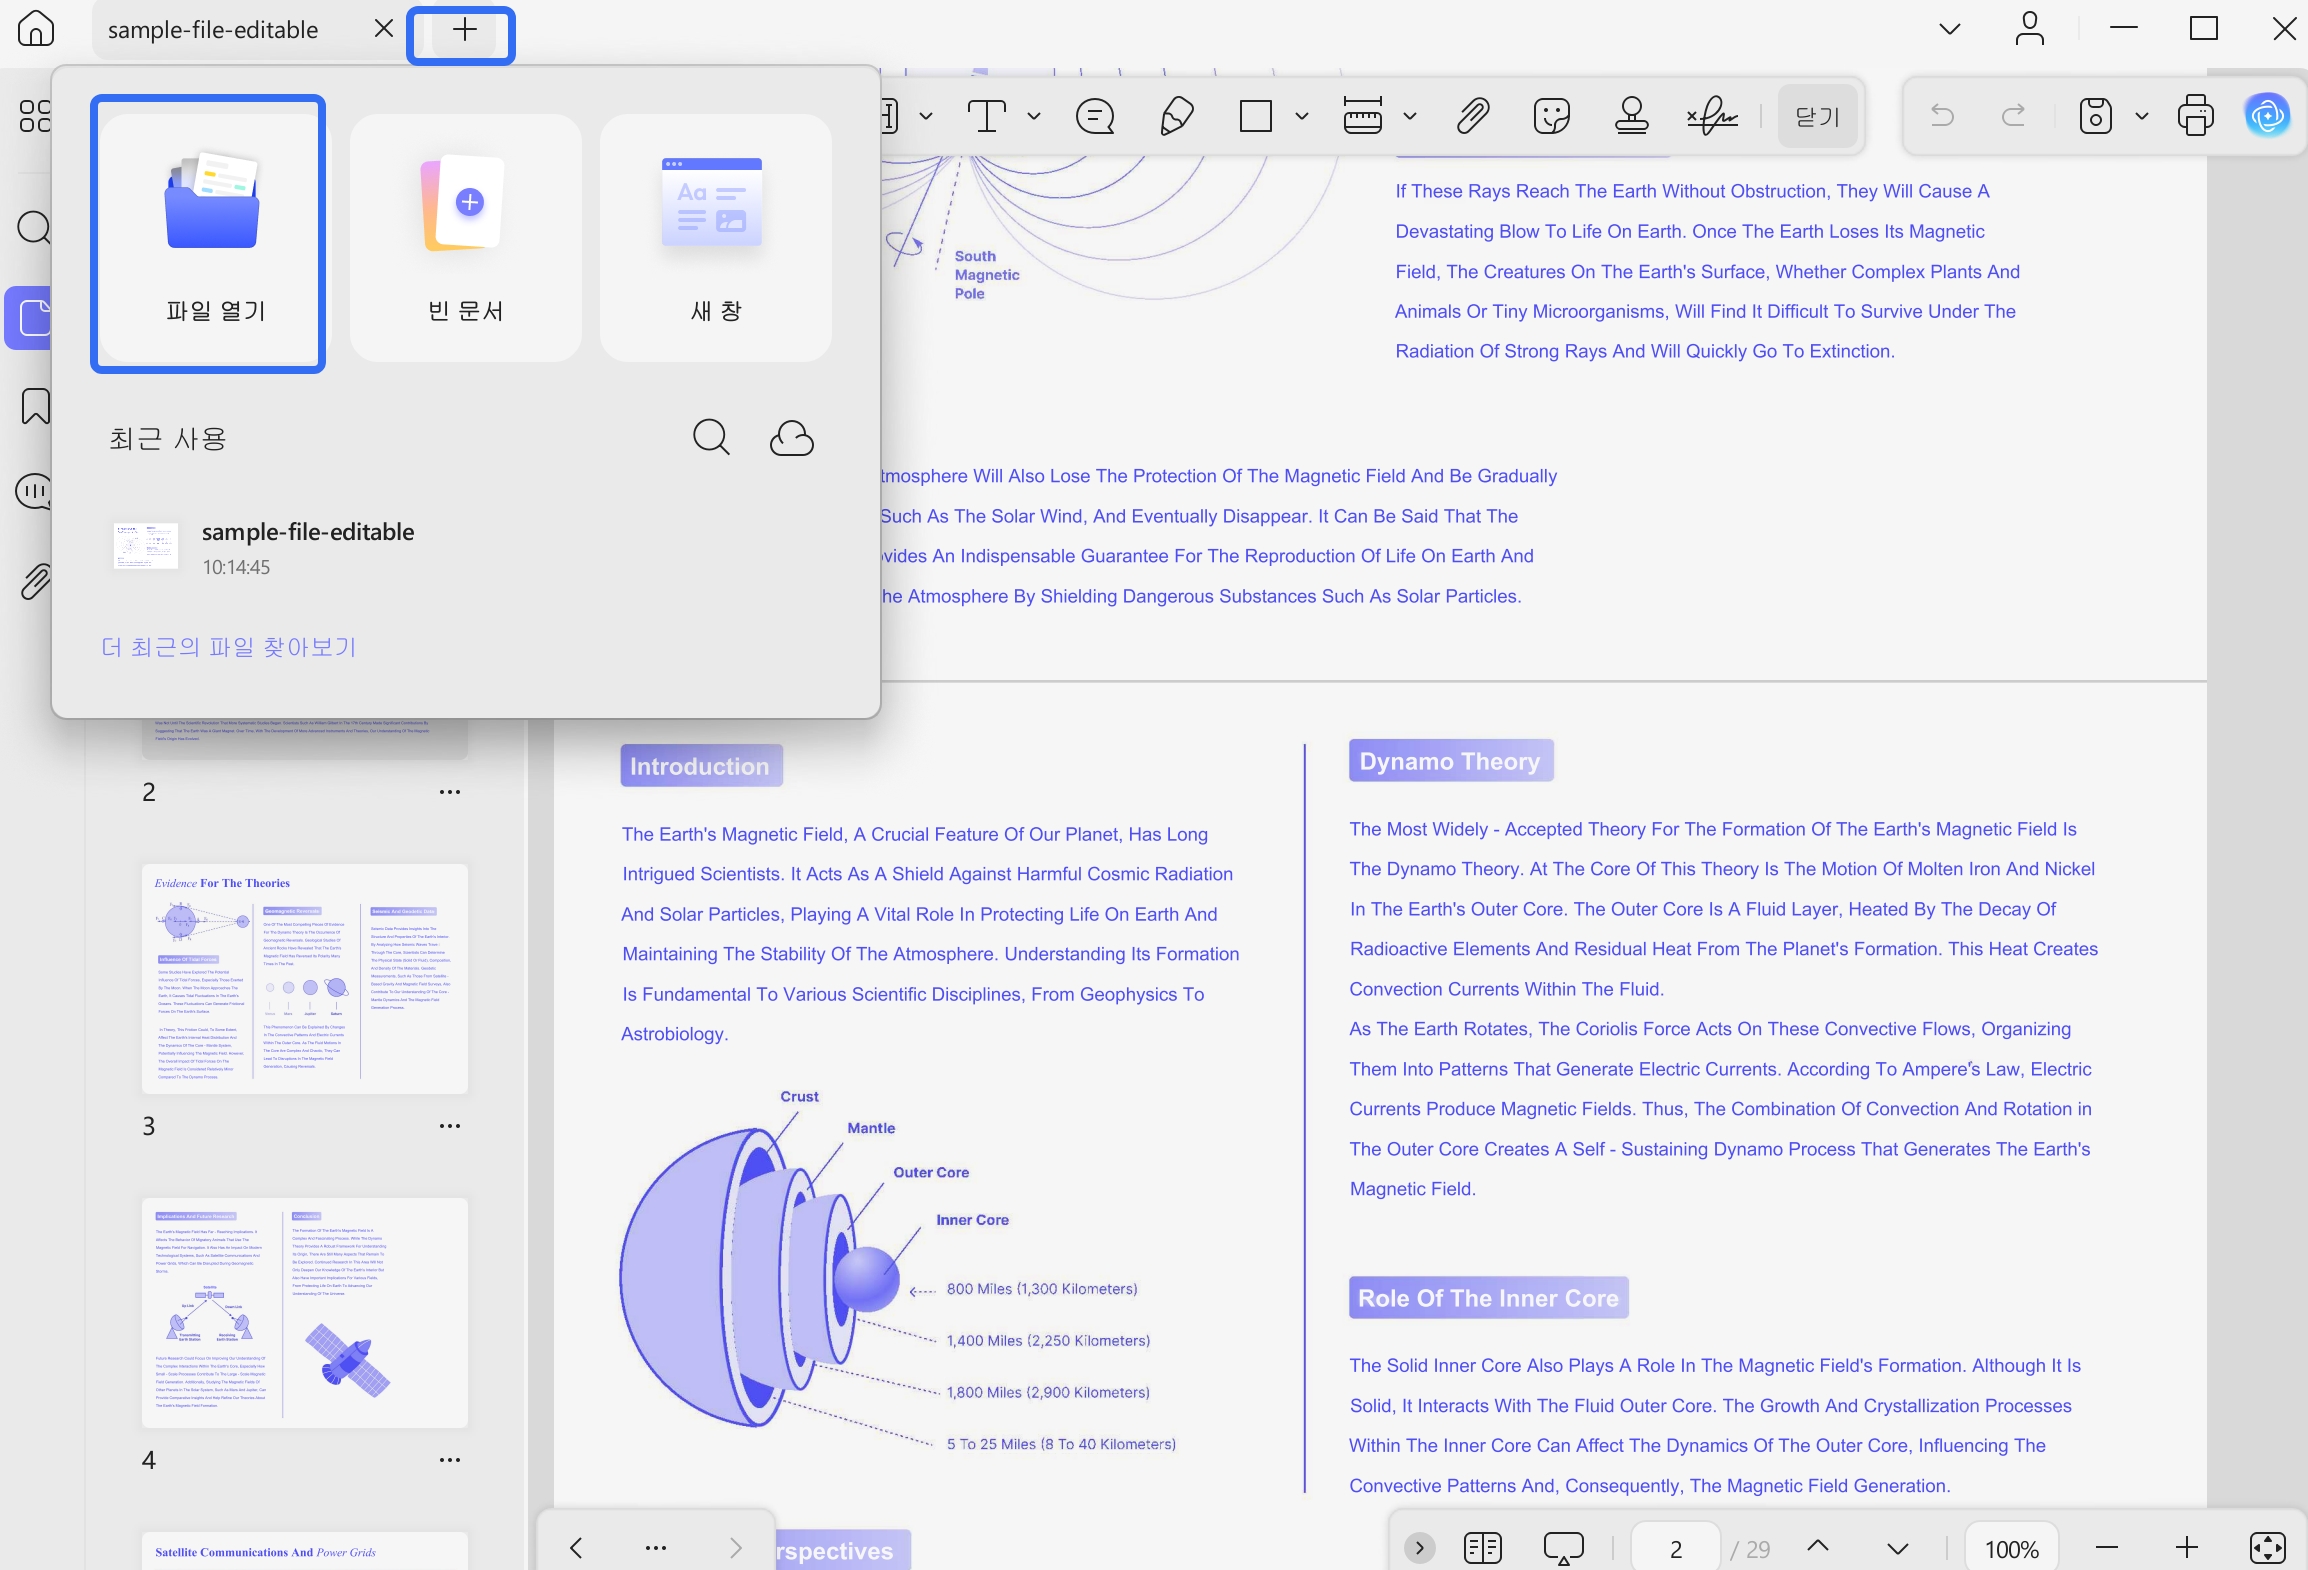Image resolution: width=2308 pixels, height=1570 pixels.
Task: Select page 3 thumbnail
Action: 305,978
